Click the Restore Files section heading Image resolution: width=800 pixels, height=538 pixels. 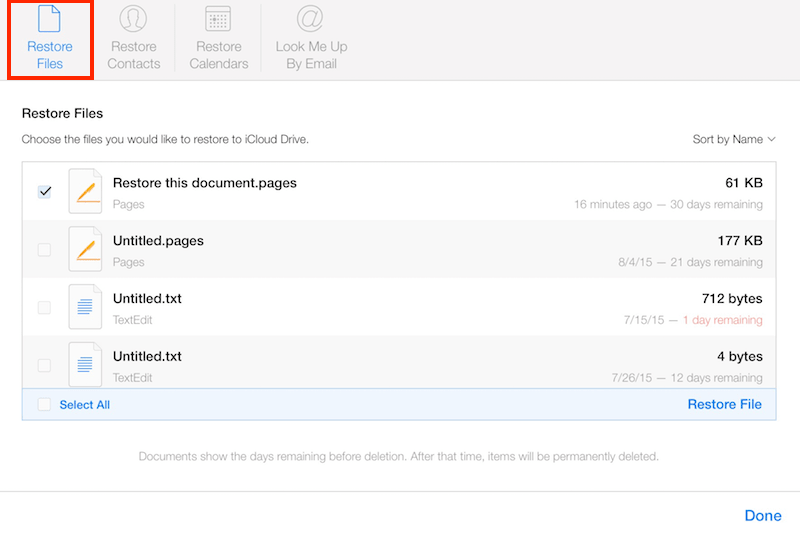click(x=62, y=113)
